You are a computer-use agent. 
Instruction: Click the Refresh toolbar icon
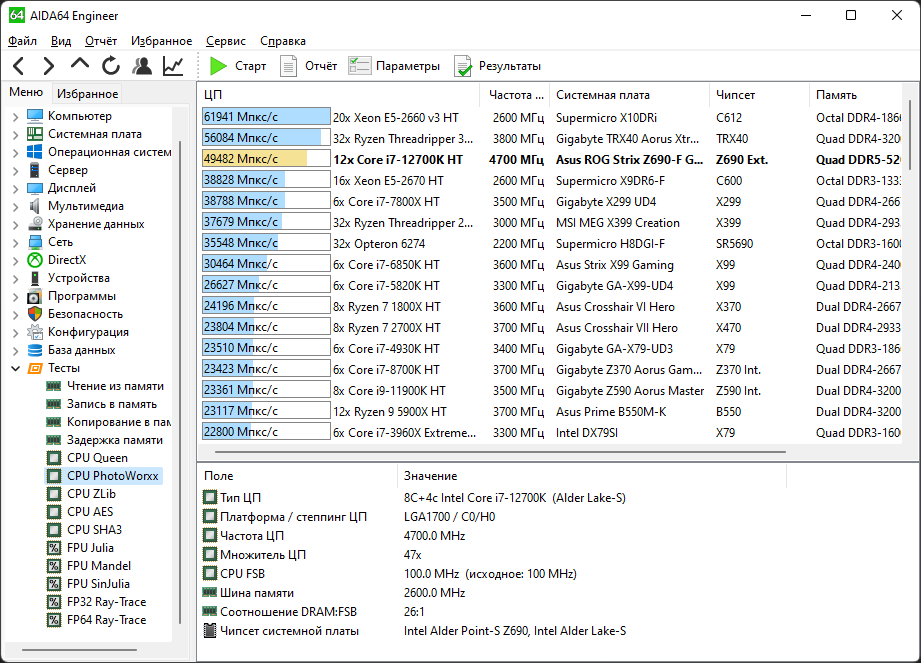tap(110, 66)
